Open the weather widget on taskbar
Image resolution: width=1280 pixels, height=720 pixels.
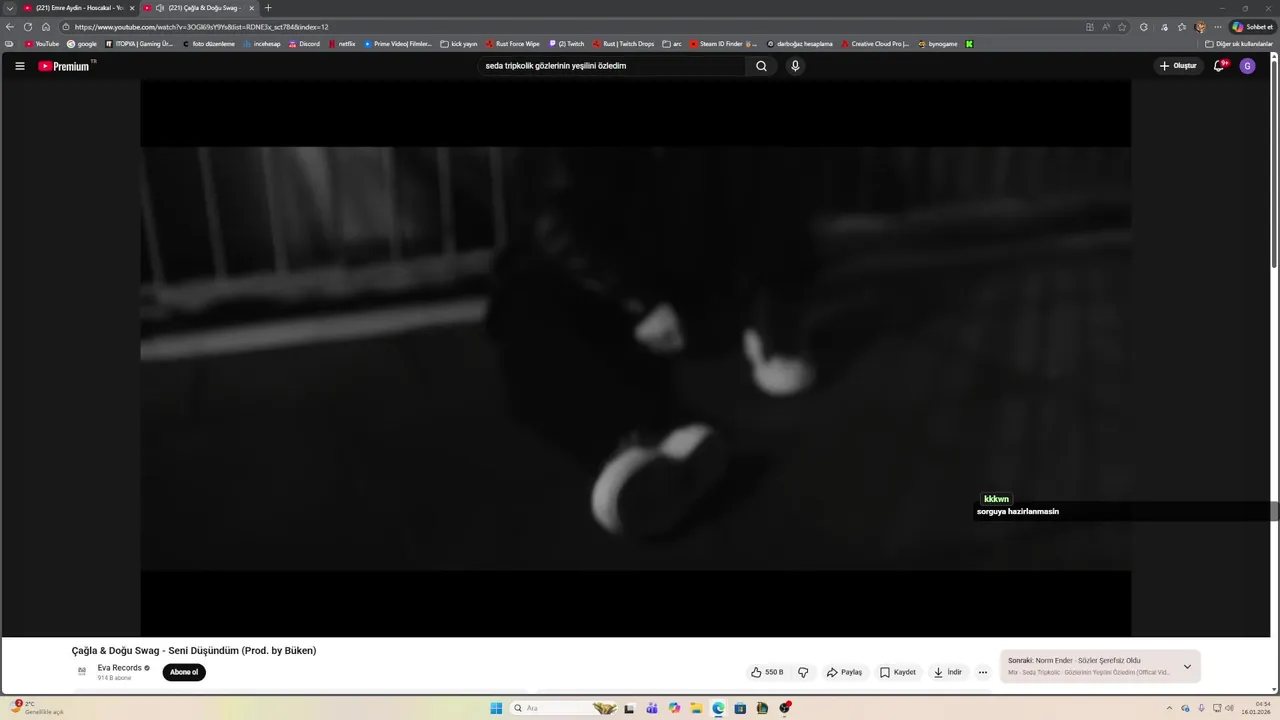pyautogui.click(x=38, y=708)
